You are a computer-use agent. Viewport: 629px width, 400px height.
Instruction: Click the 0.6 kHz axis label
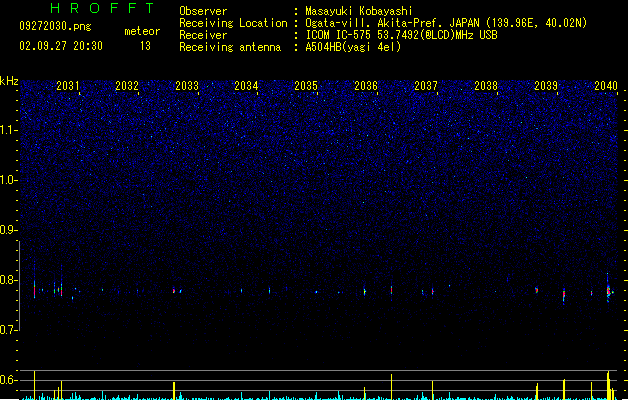(8, 380)
